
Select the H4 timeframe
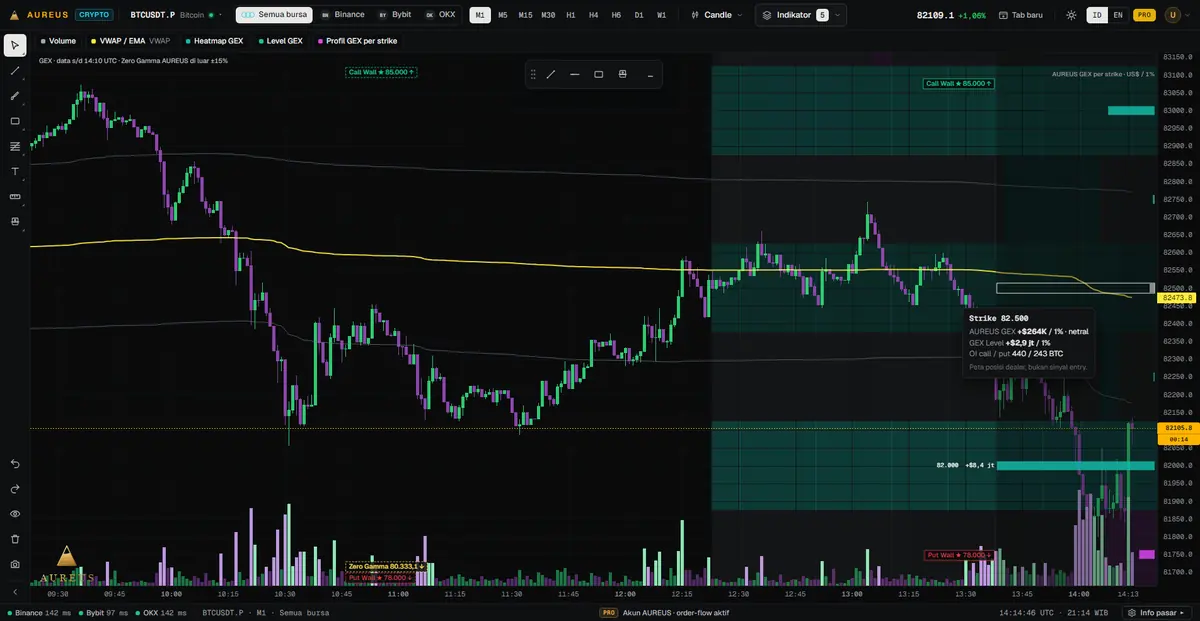[x=594, y=15]
